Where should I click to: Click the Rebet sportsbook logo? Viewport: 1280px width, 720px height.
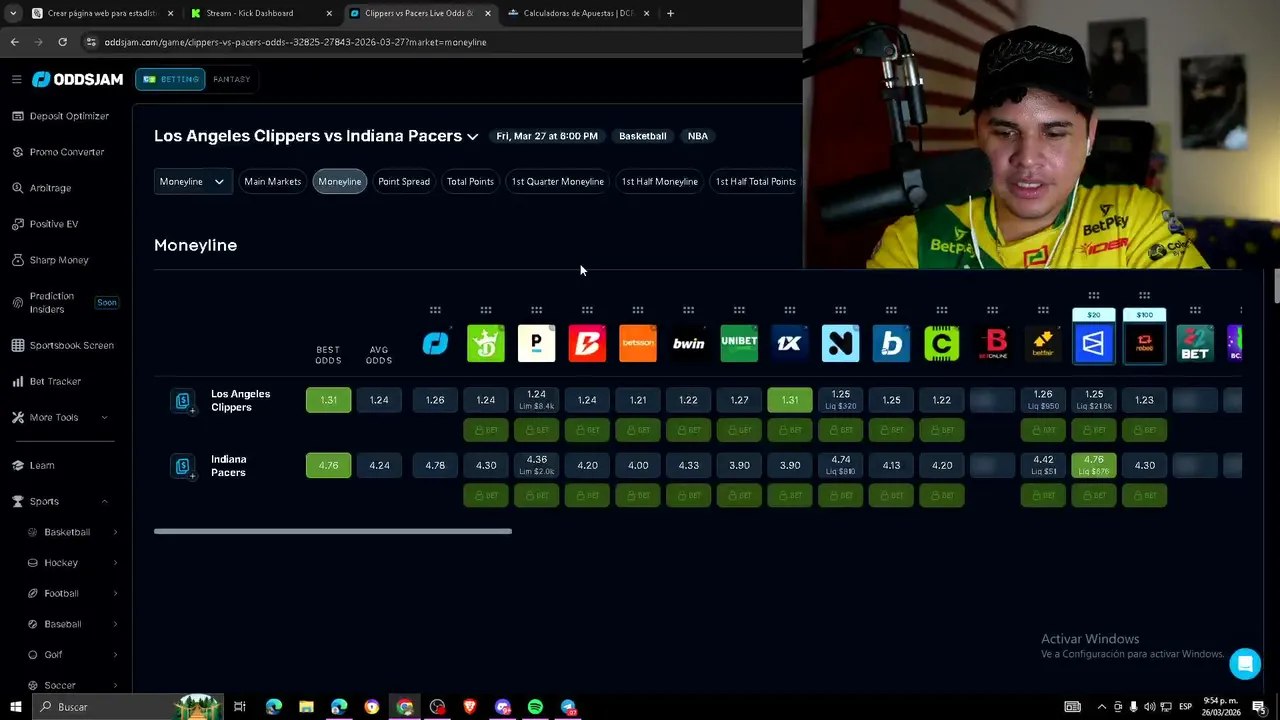[x=1145, y=344]
